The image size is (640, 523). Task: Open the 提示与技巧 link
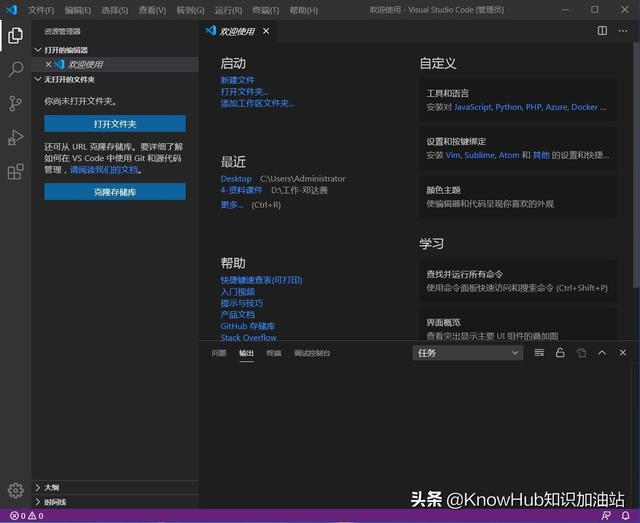point(242,303)
